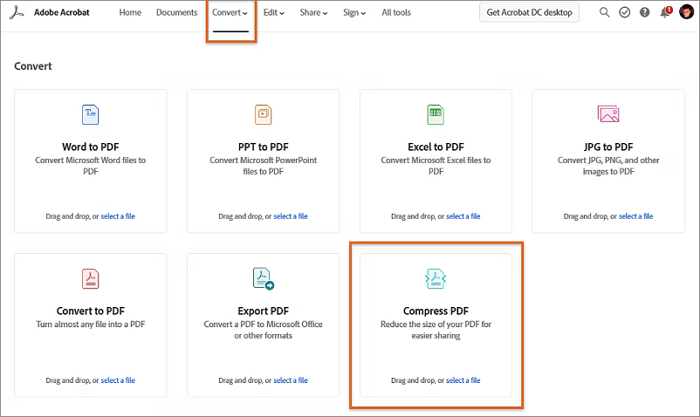Open the Sign dropdown menu
Image resolution: width=700 pixels, height=417 pixels.
pyautogui.click(x=354, y=13)
